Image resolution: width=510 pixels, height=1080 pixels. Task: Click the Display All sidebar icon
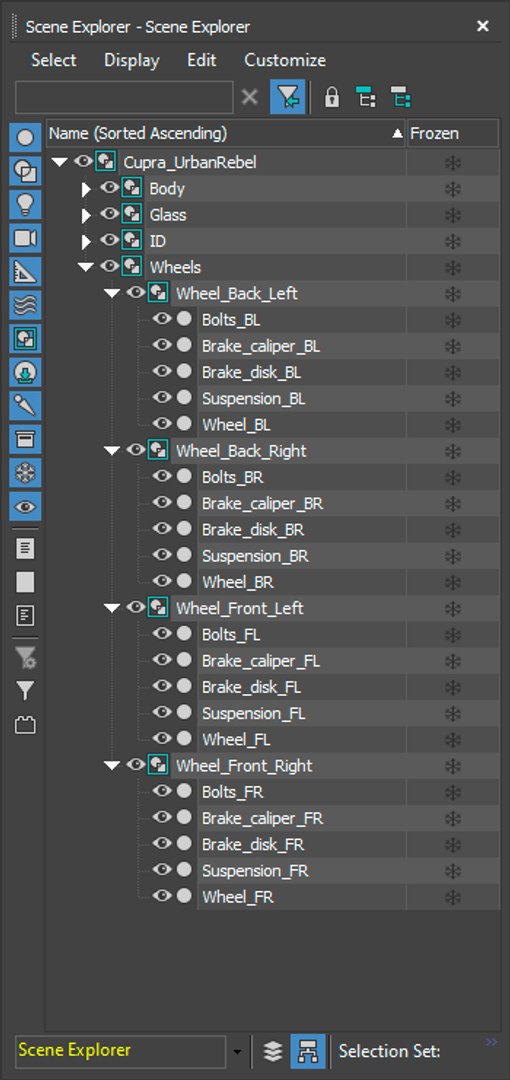tap(25, 549)
